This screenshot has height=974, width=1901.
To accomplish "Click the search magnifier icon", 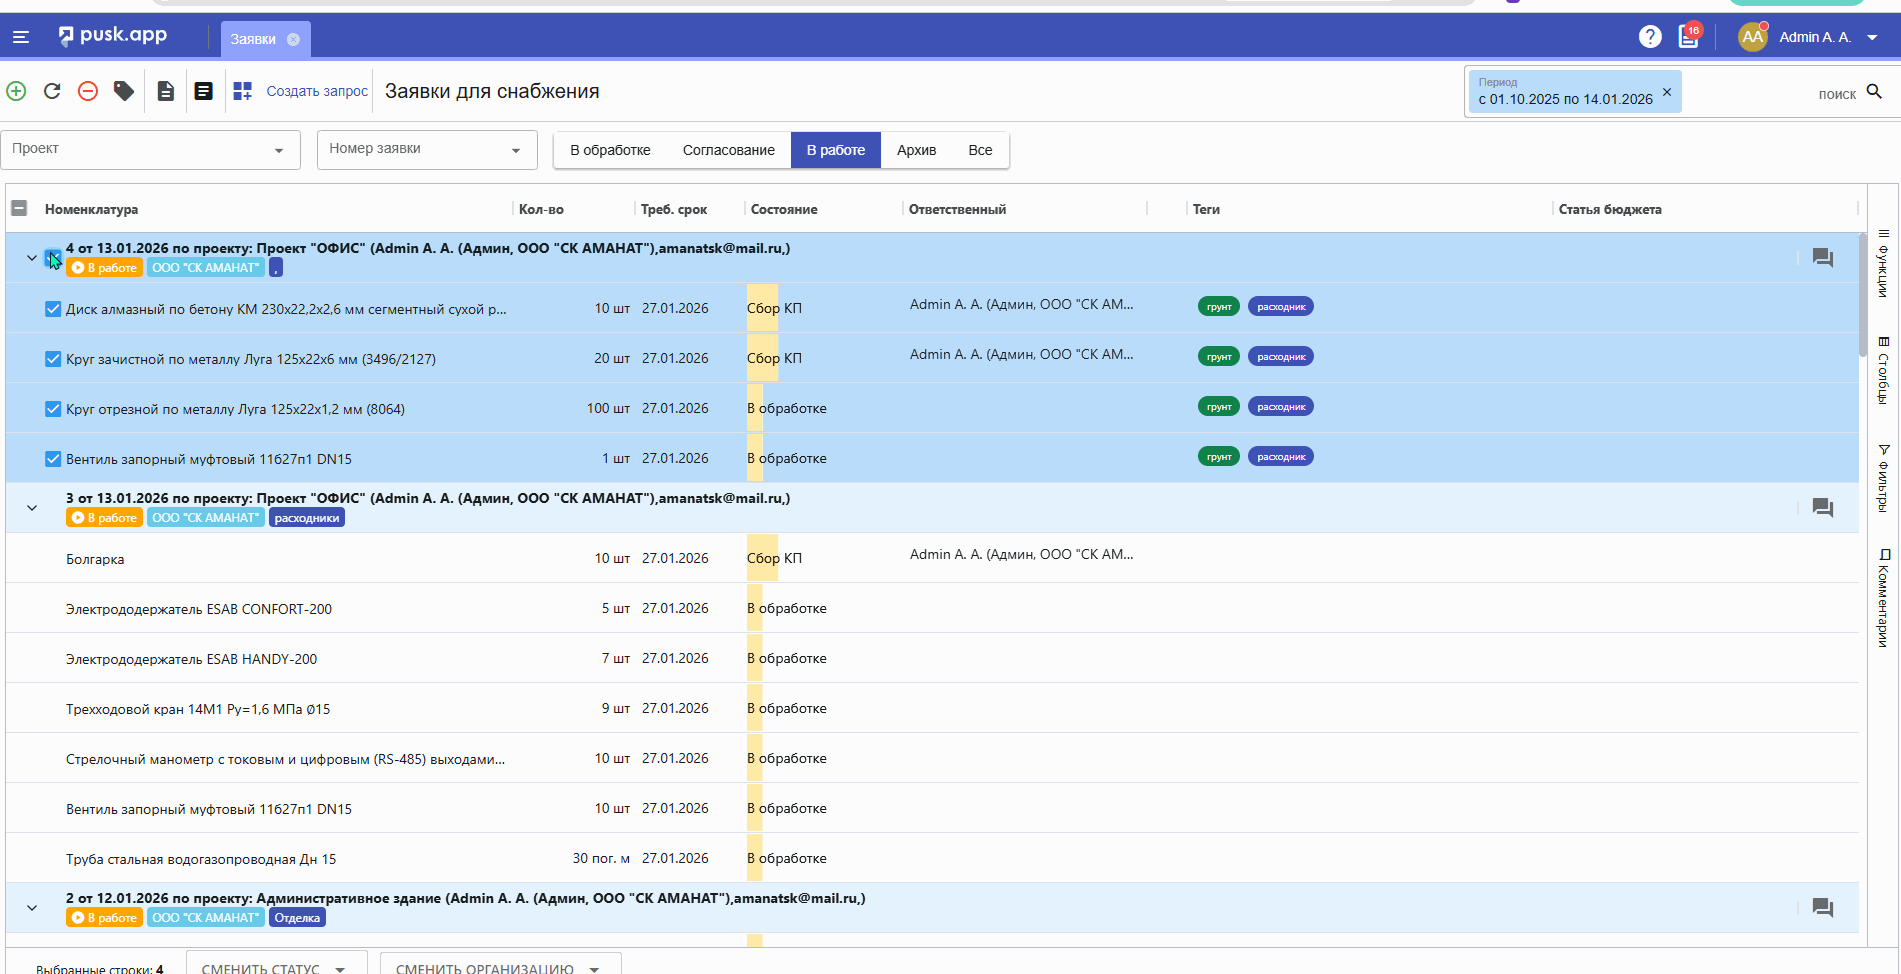I will click(1874, 92).
